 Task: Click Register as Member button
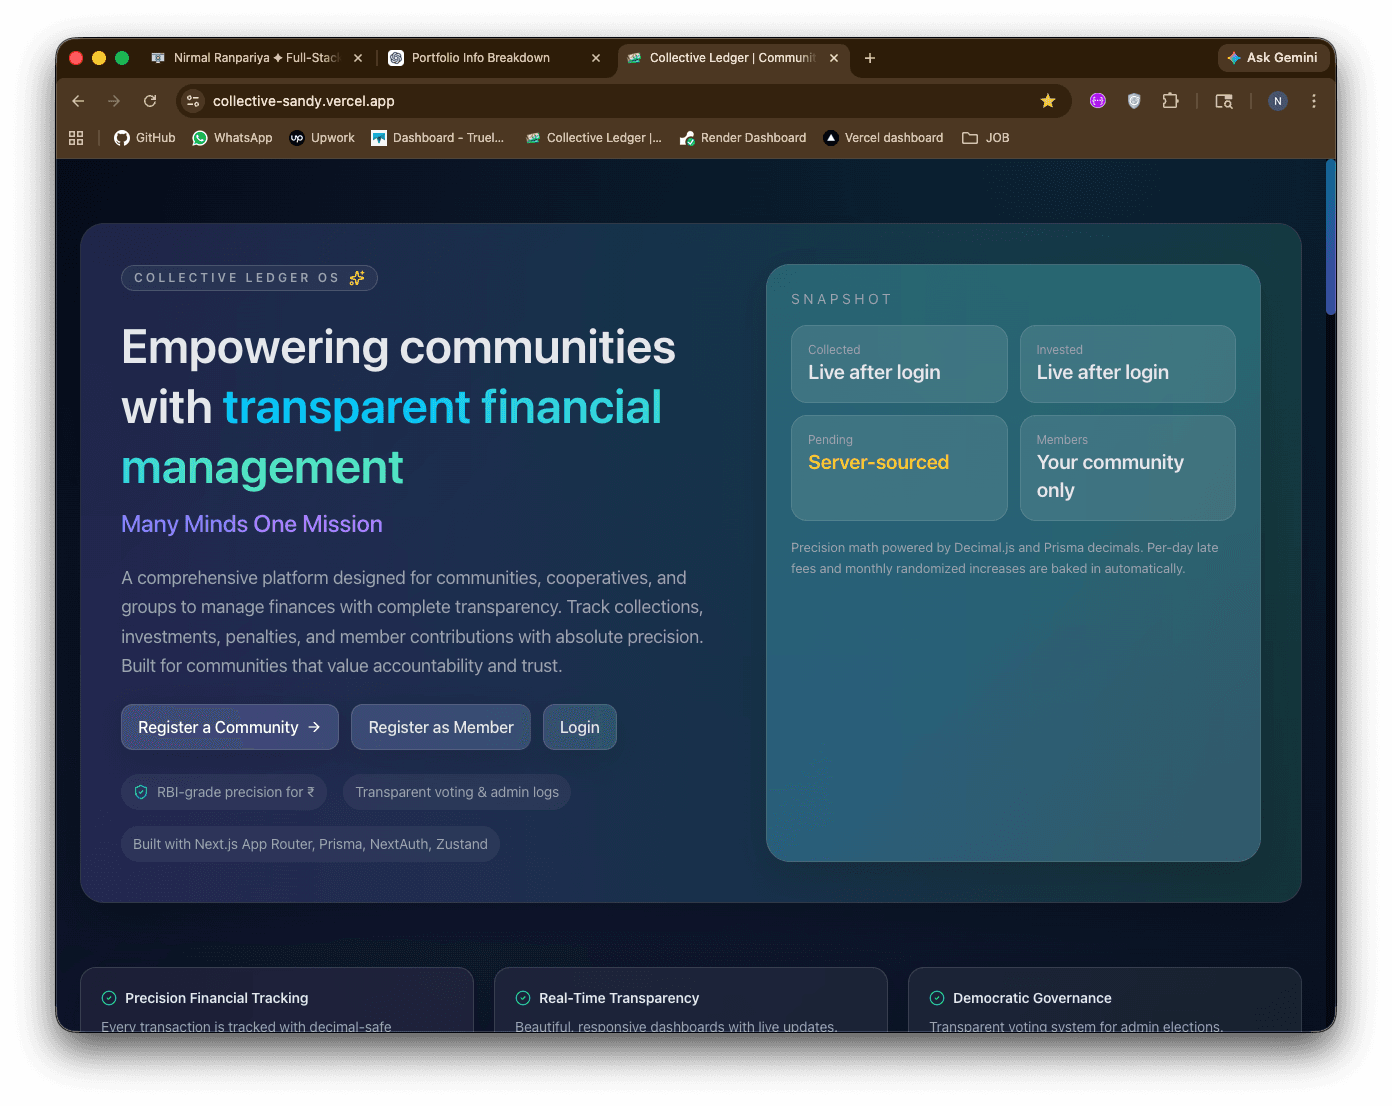(441, 727)
